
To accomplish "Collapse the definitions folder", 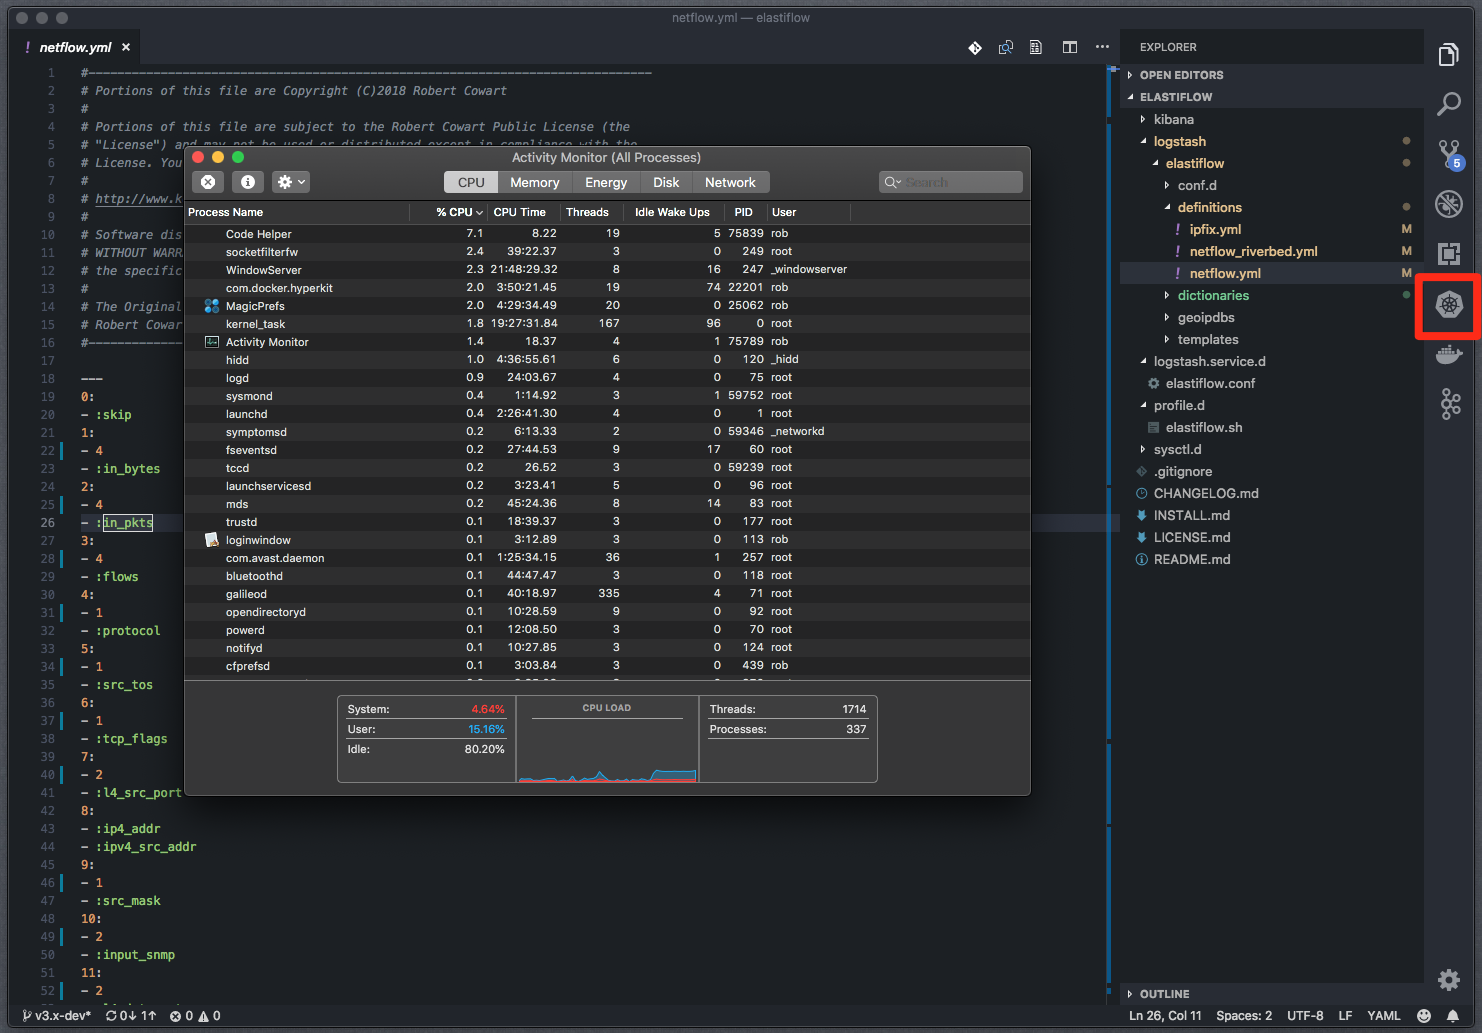I will coord(1209,207).
